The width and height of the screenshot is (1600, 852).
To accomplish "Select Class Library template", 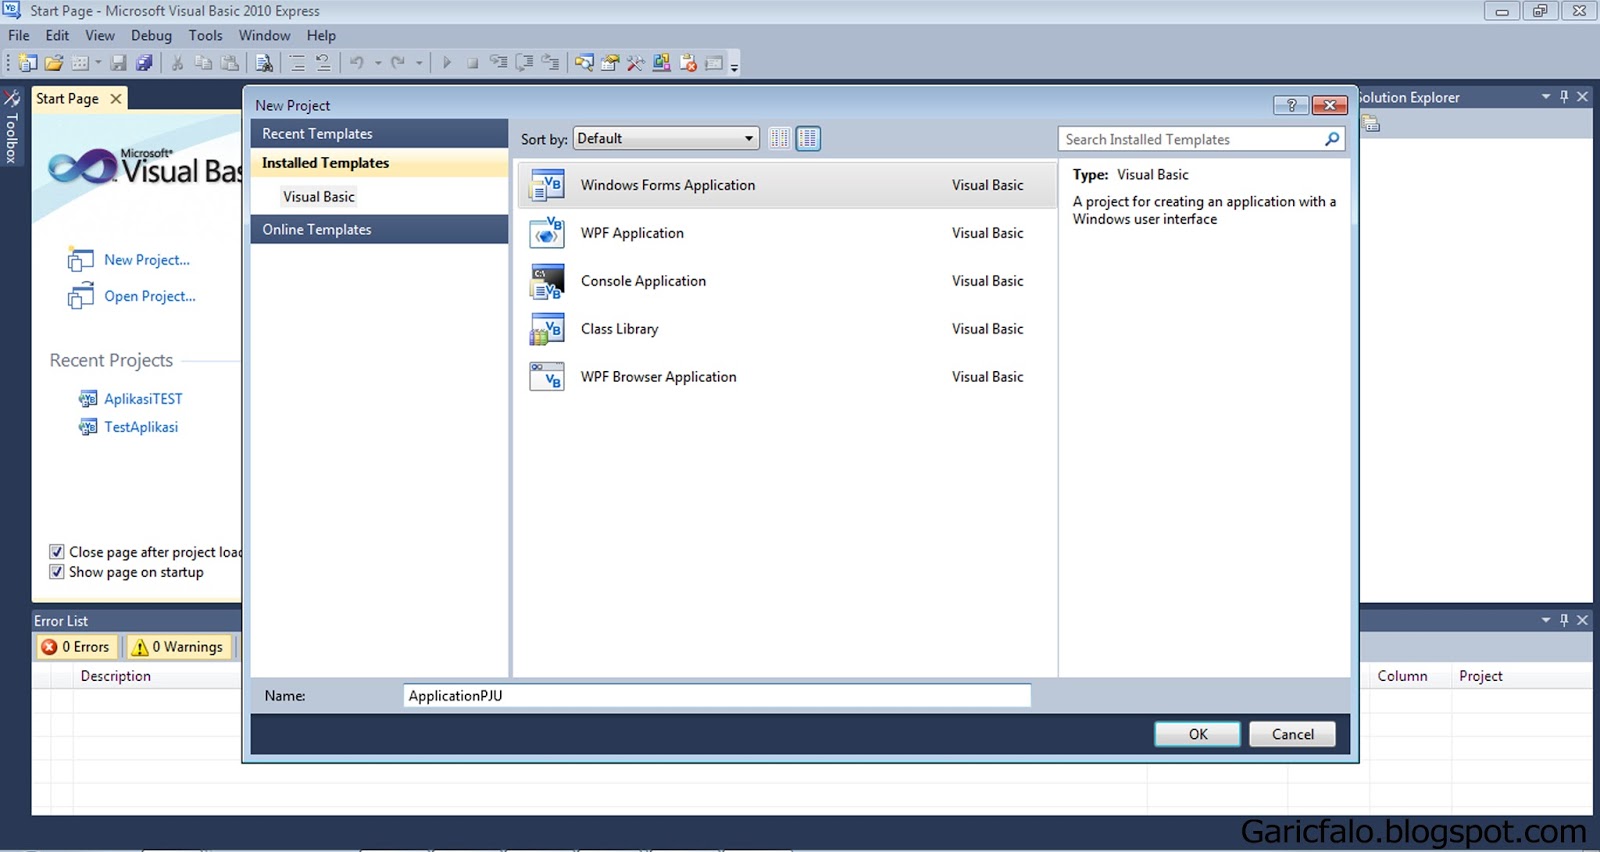I will (787, 329).
